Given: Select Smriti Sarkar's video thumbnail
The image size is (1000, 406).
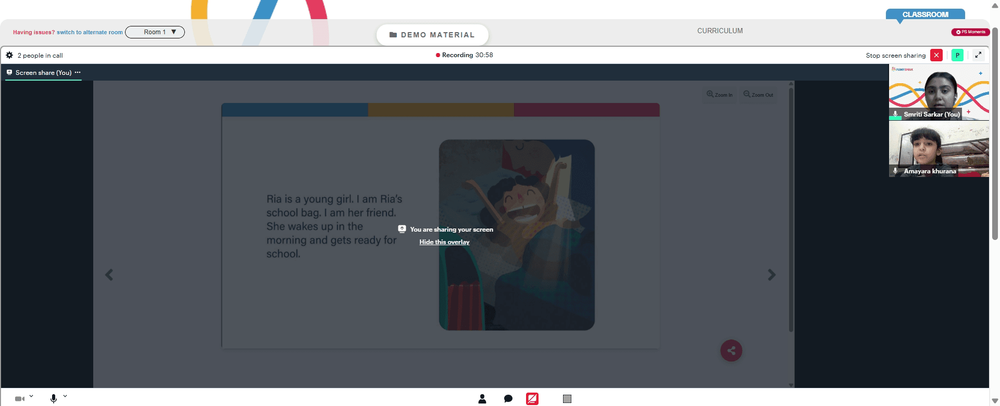Looking at the screenshot, I should pyautogui.click(x=939, y=92).
